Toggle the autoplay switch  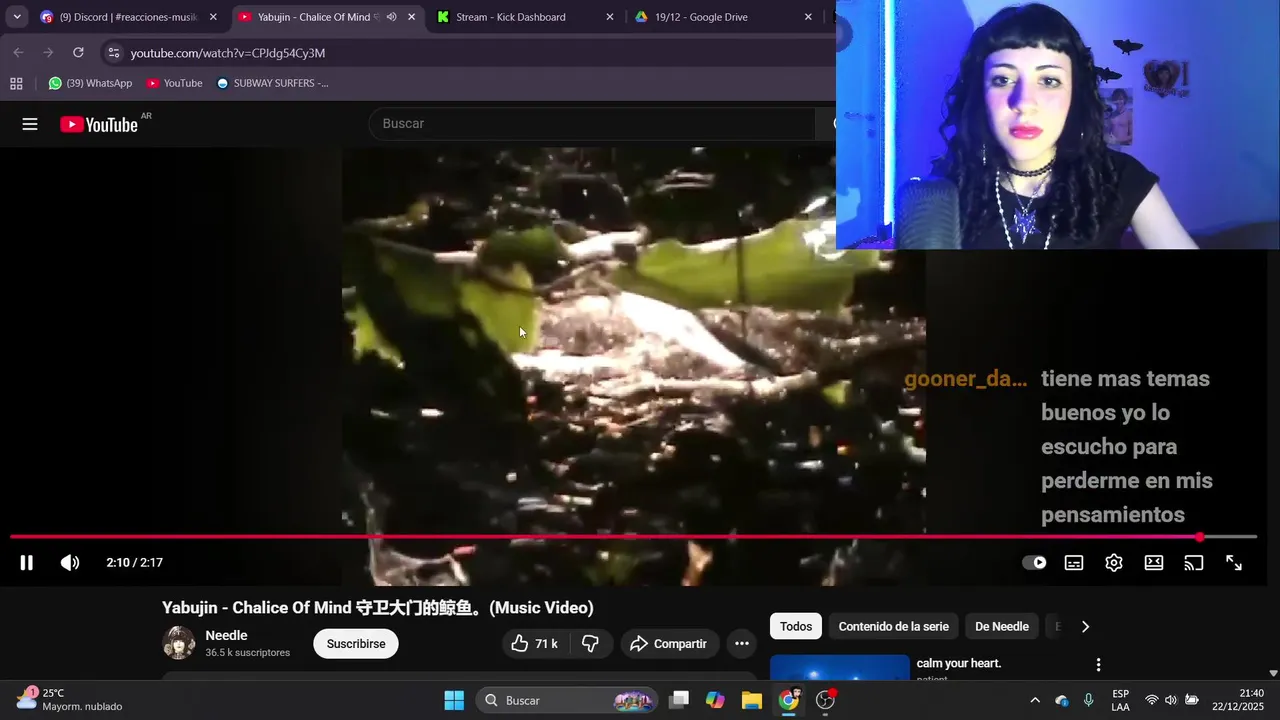point(1034,563)
